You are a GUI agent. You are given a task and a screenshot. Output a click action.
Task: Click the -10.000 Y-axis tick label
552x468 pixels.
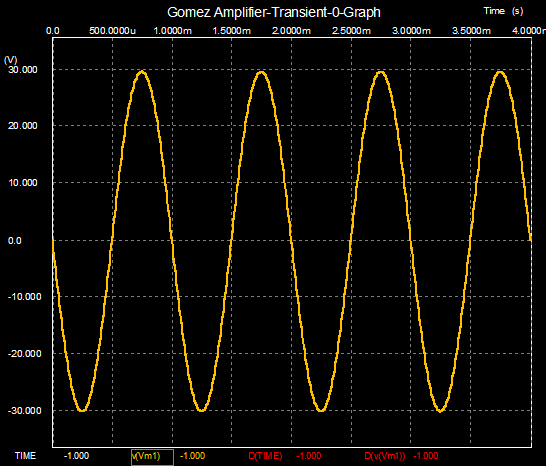click(x=25, y=297)
